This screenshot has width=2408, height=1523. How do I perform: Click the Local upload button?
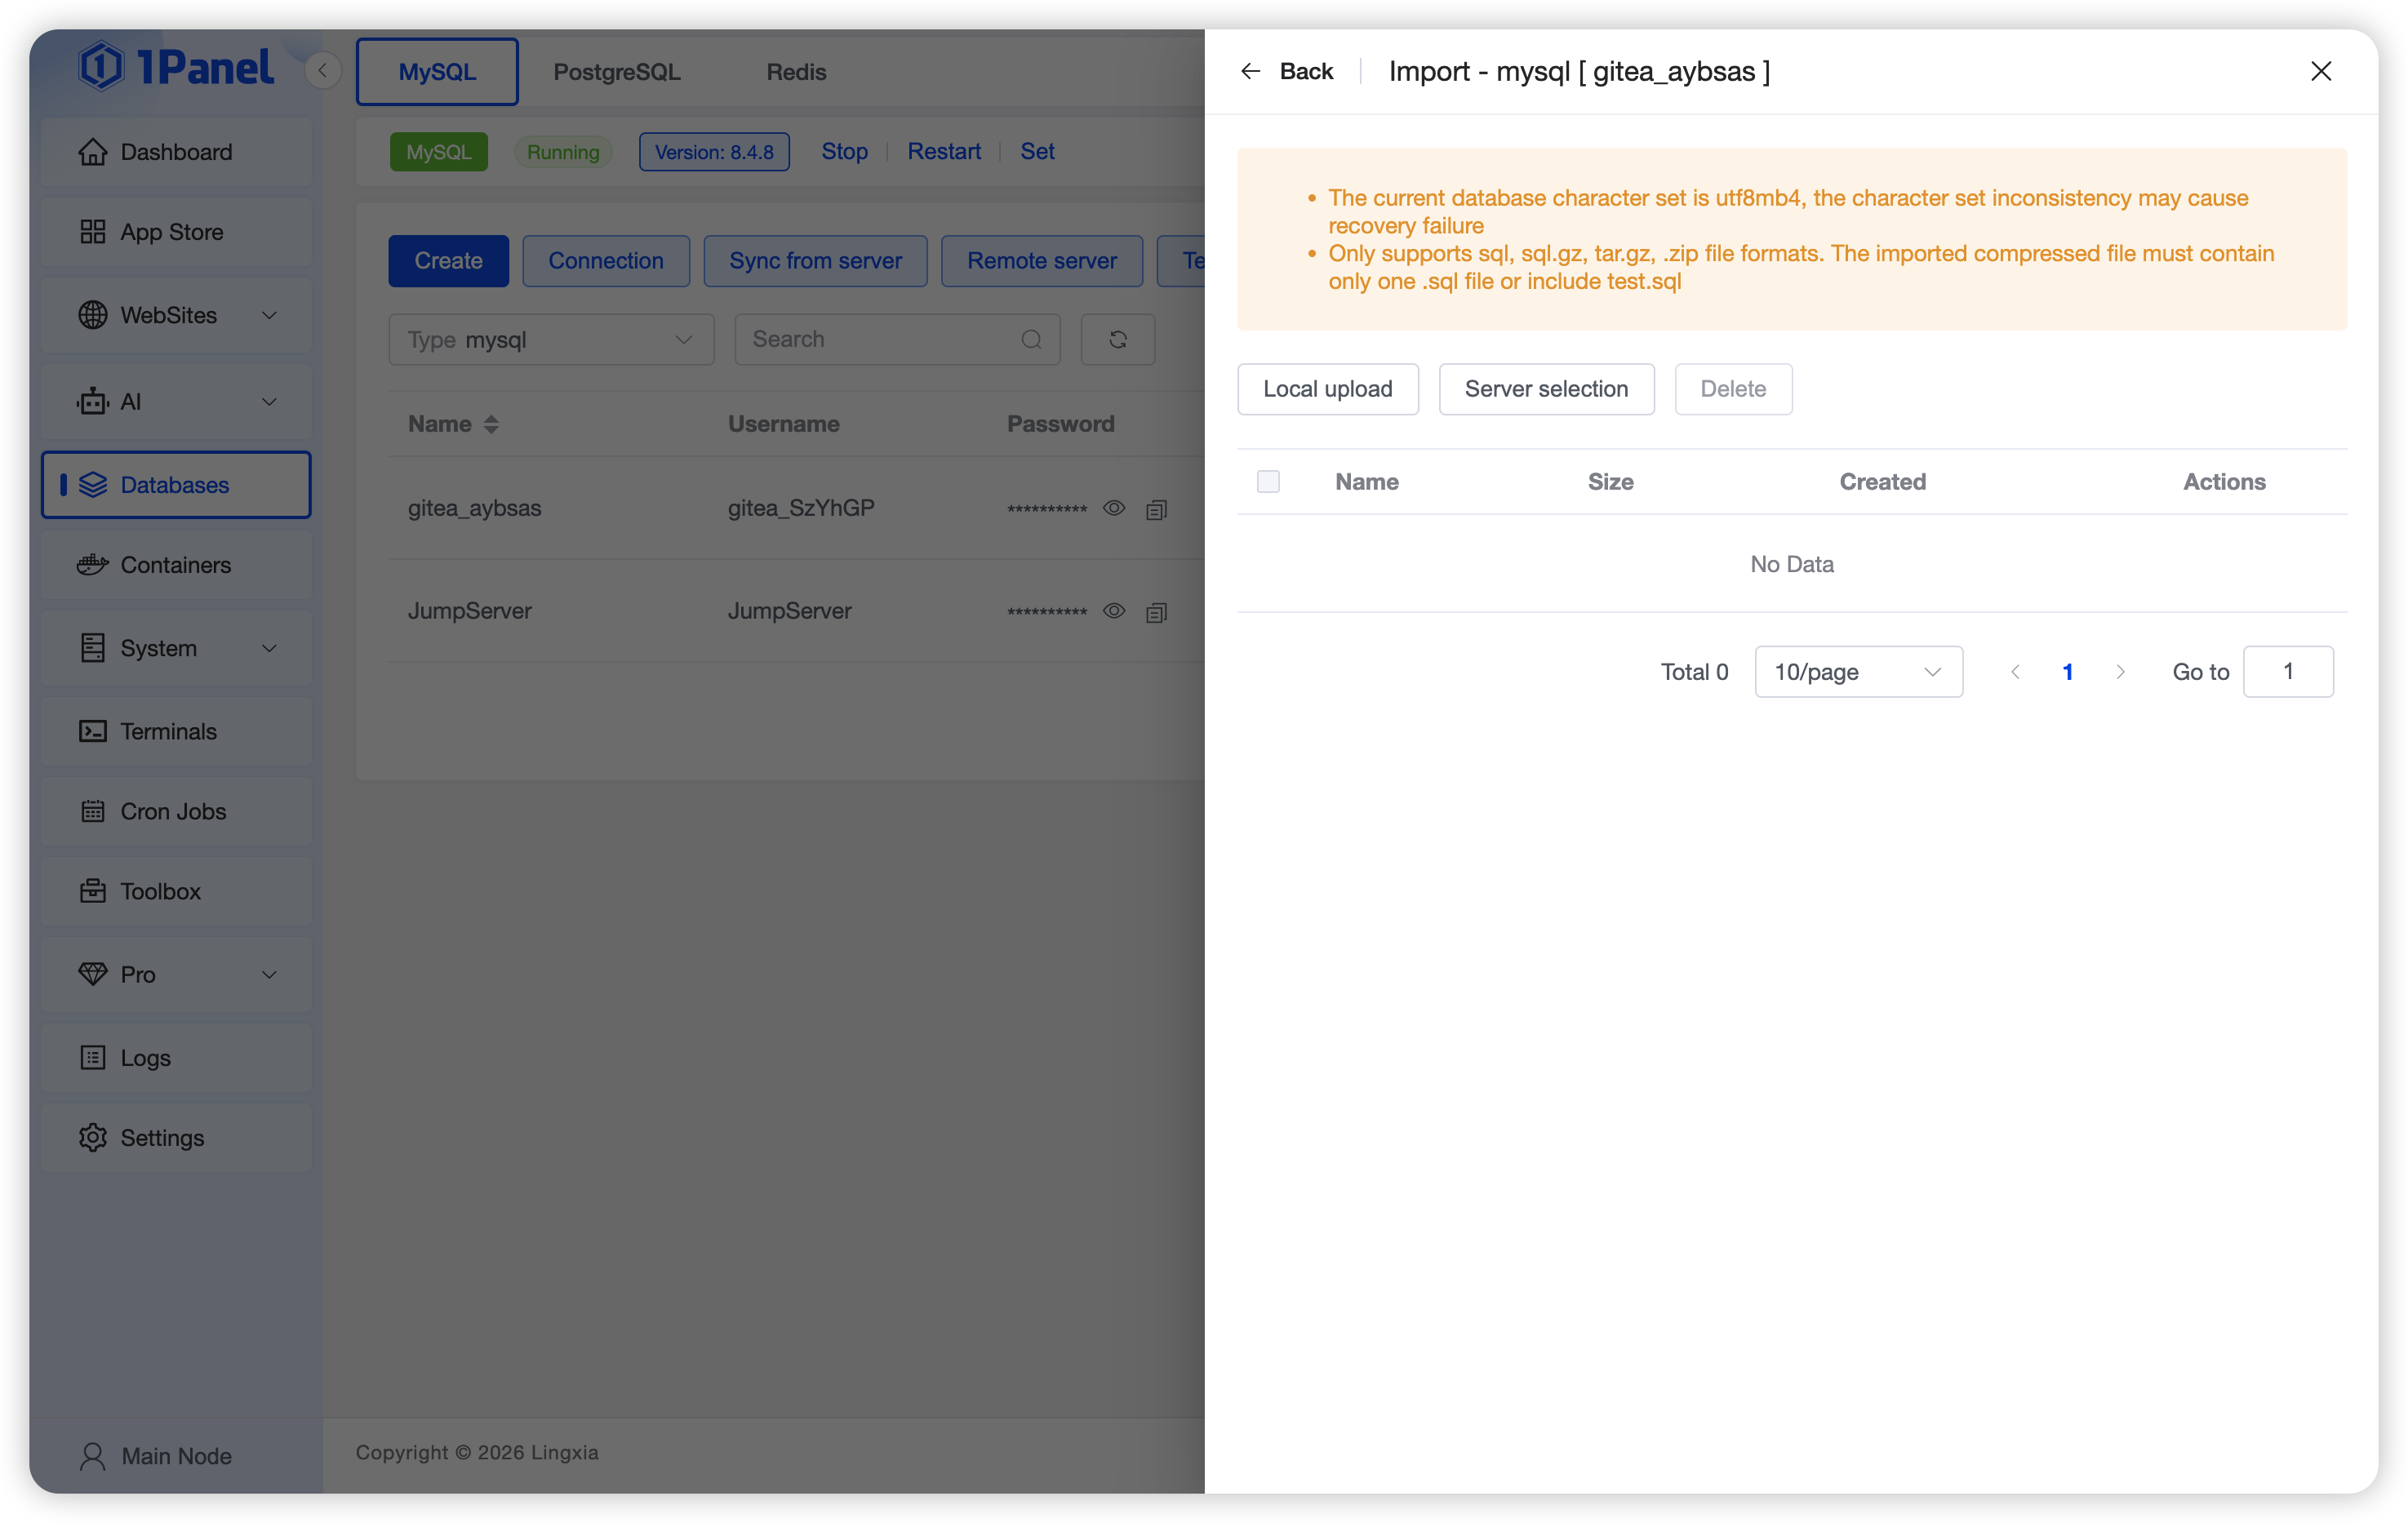point(1327,389)
